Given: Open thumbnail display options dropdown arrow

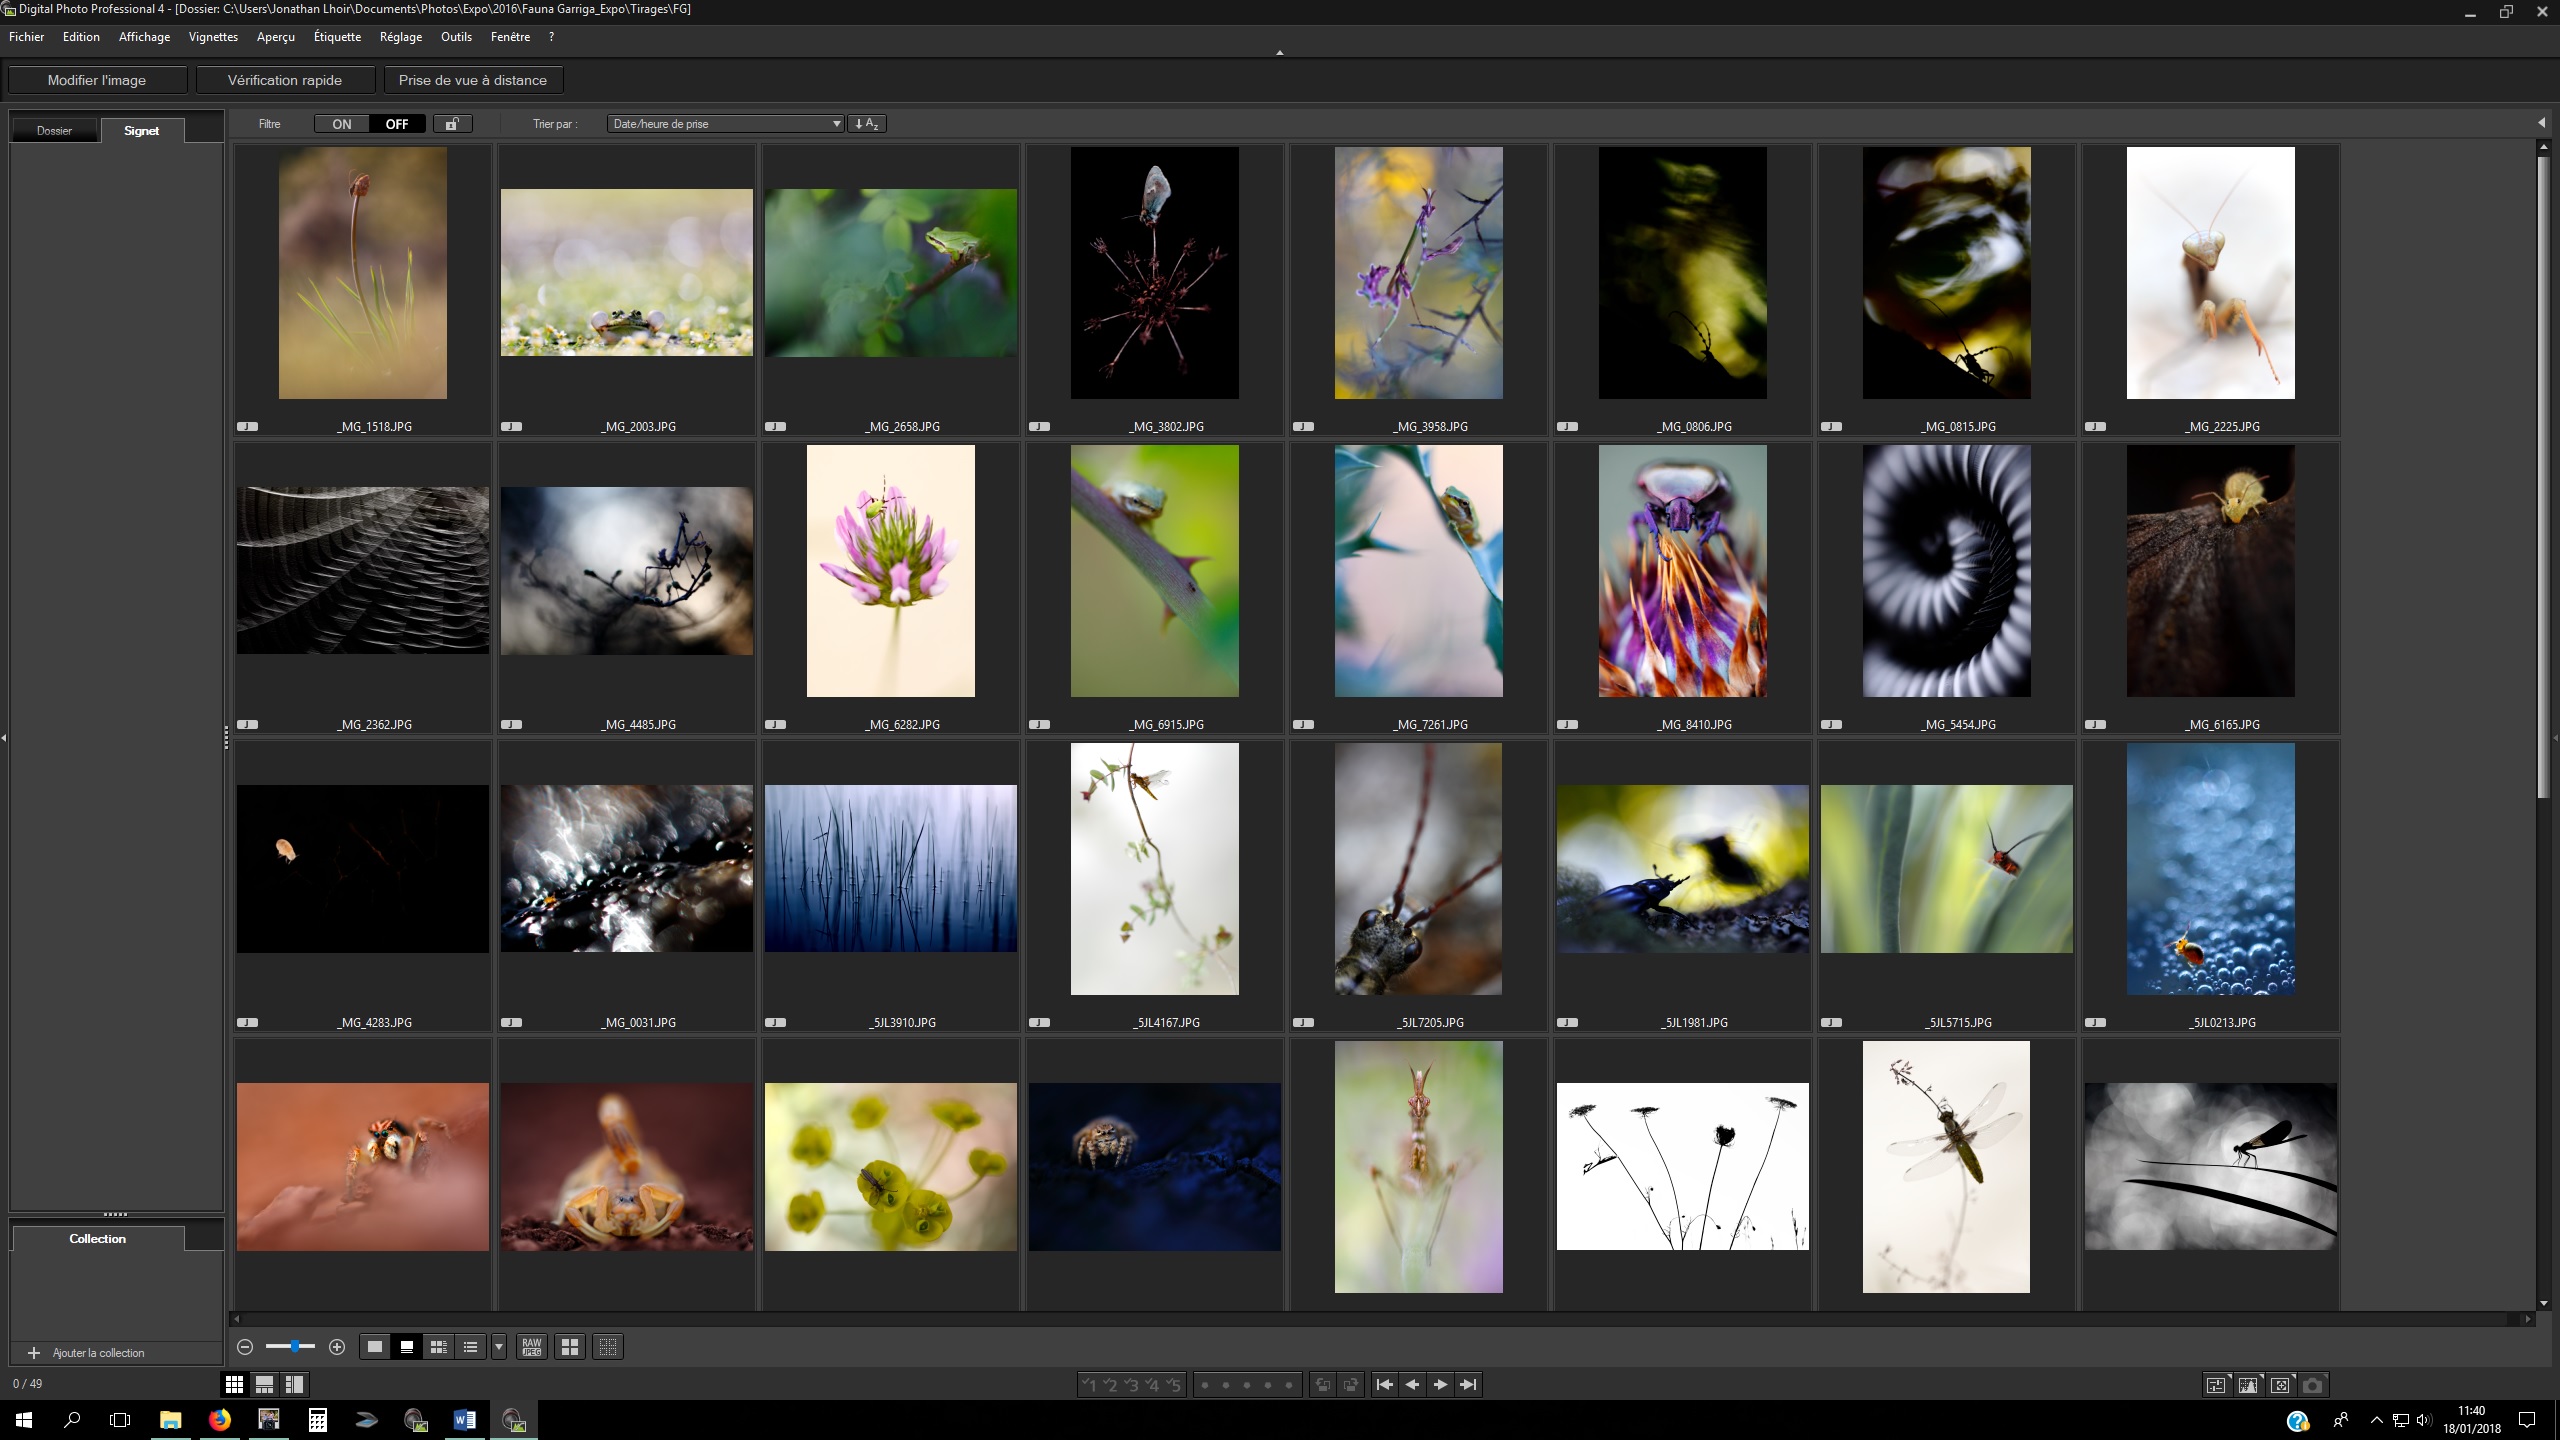Looking at the screenshot, I should pyautogui.click(x=499, y=1347).
